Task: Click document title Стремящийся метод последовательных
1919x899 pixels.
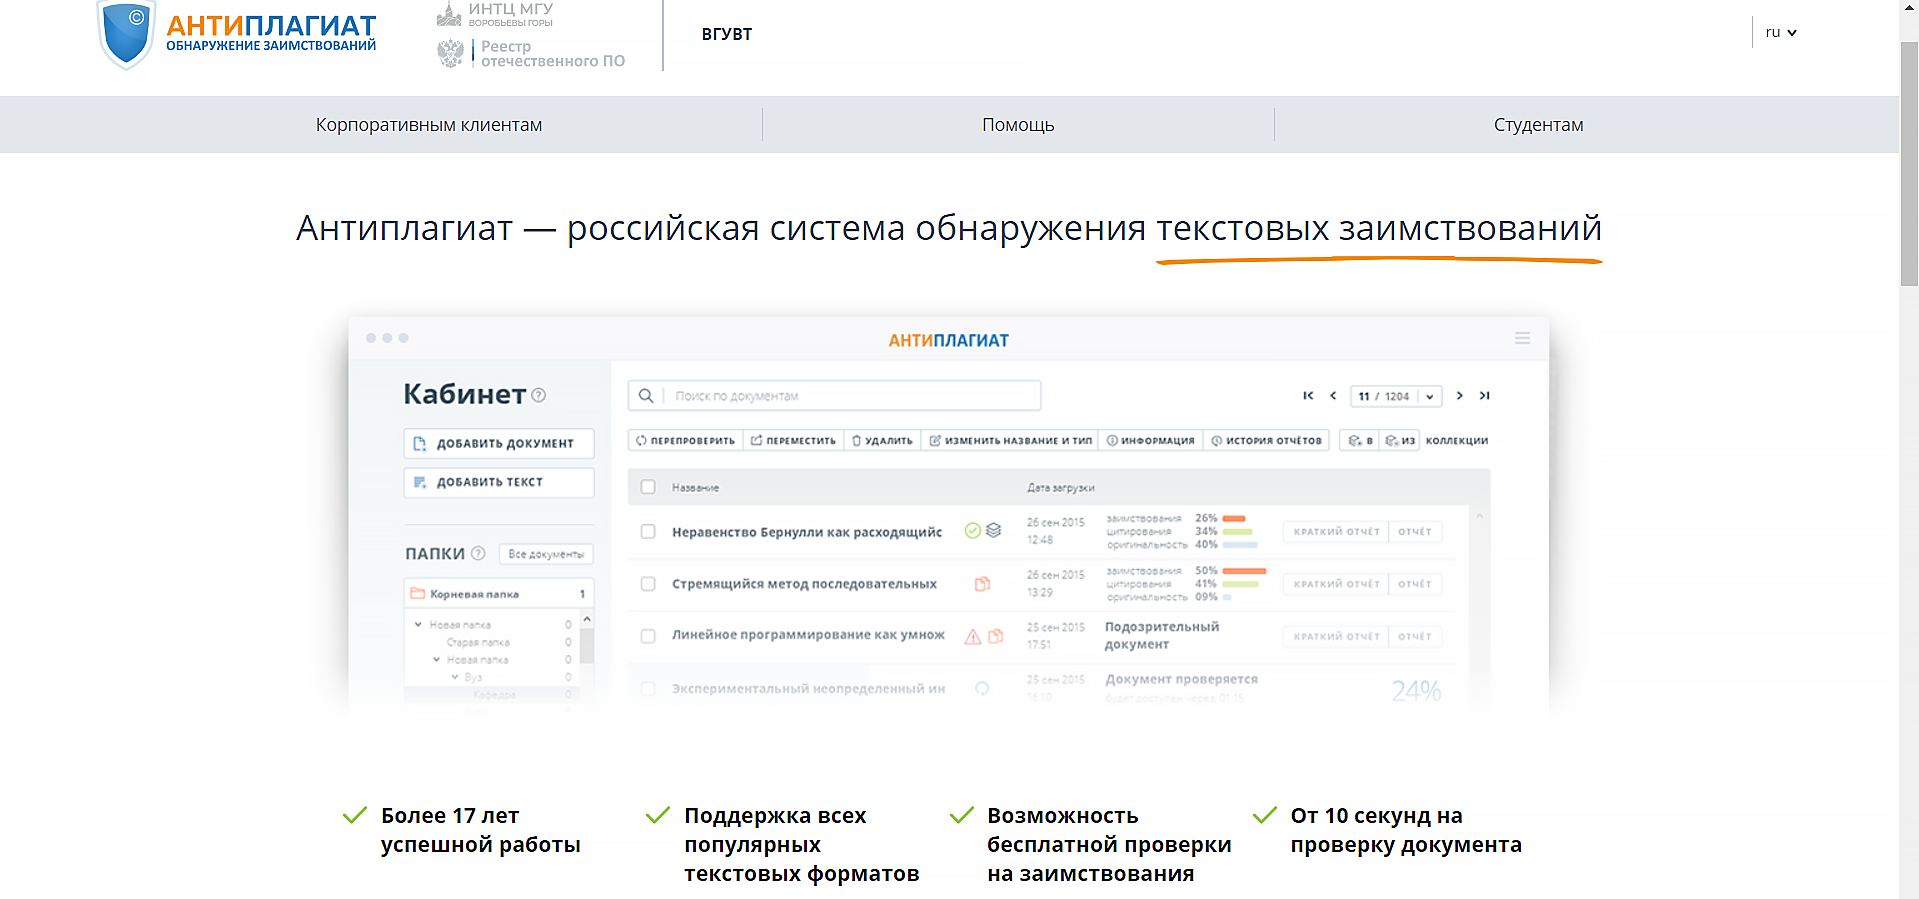Action: tap(804, 584)
